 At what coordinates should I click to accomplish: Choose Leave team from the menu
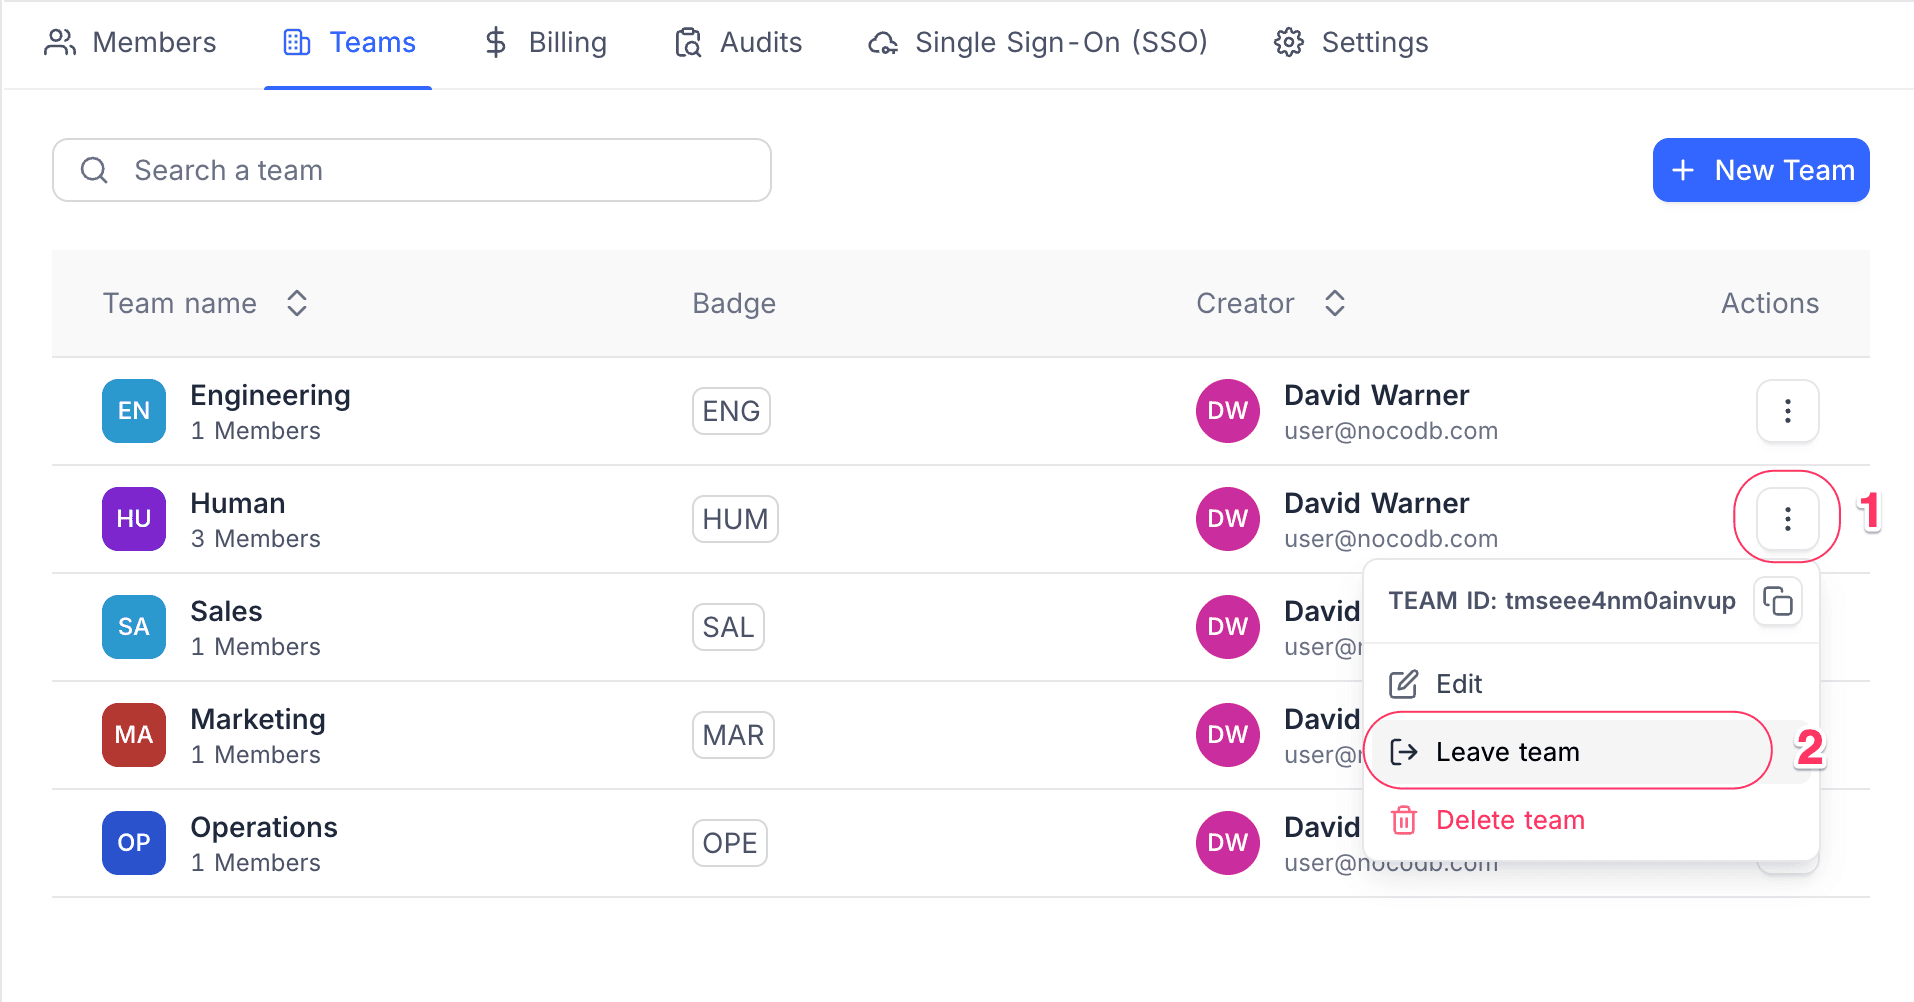(x=1506, y=752)
